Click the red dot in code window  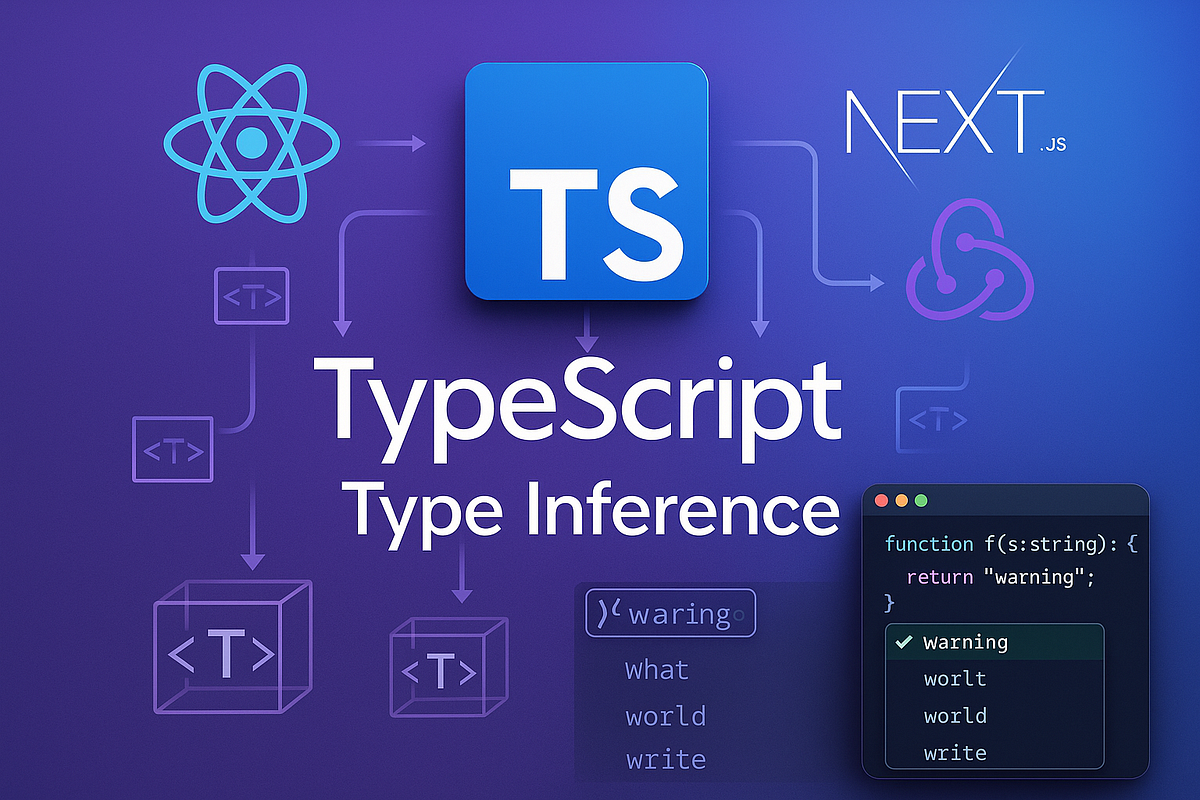(882, 500)
